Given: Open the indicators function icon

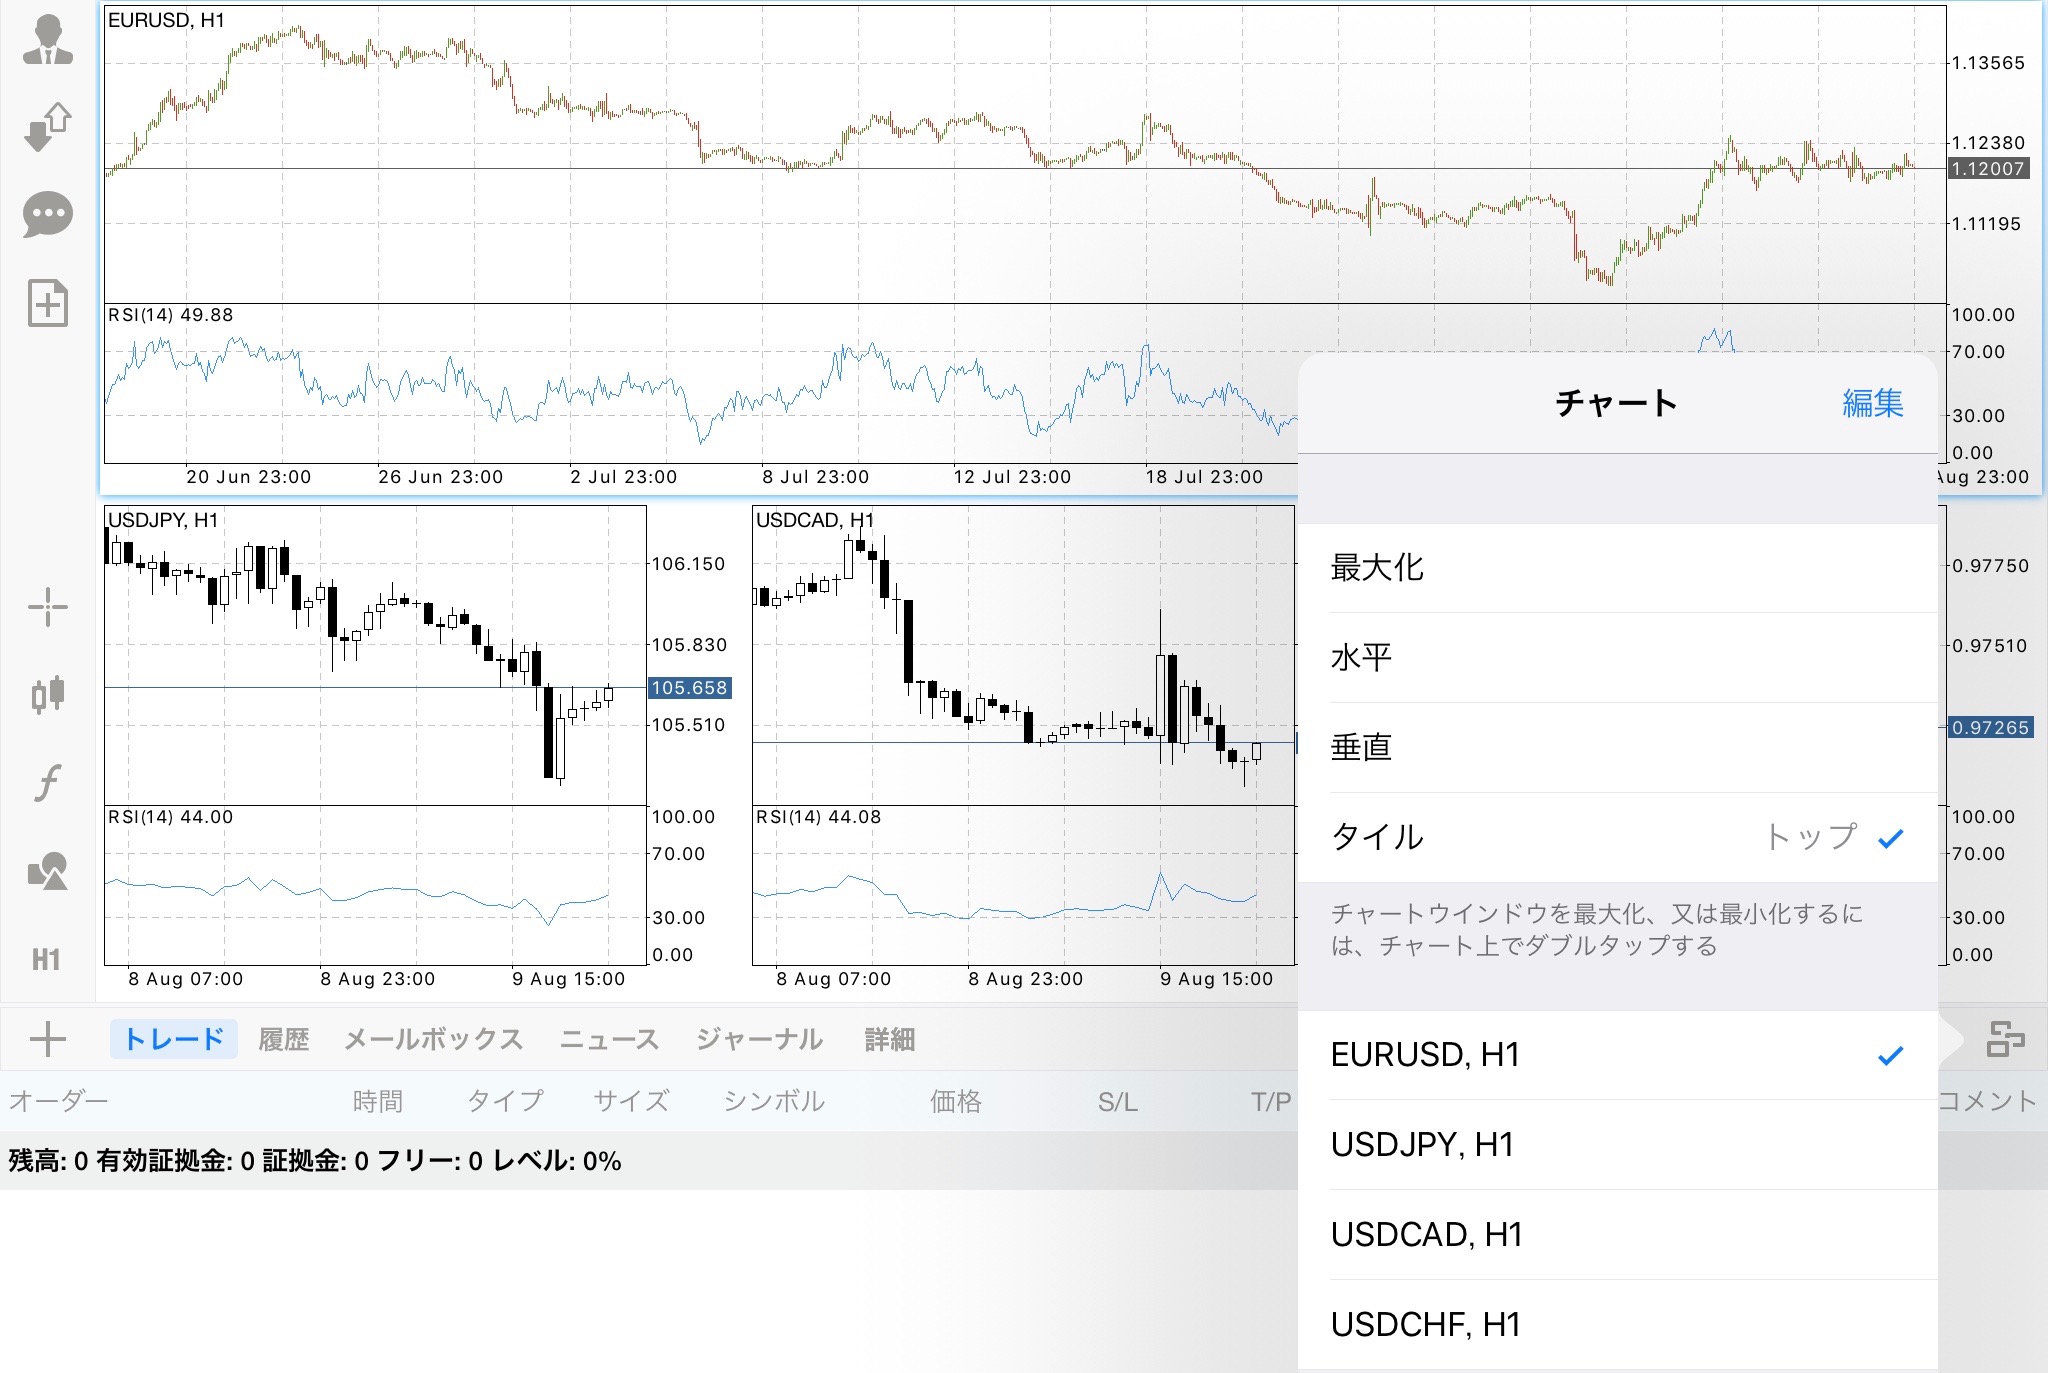Looking at the screenshot, I should 48,782.
